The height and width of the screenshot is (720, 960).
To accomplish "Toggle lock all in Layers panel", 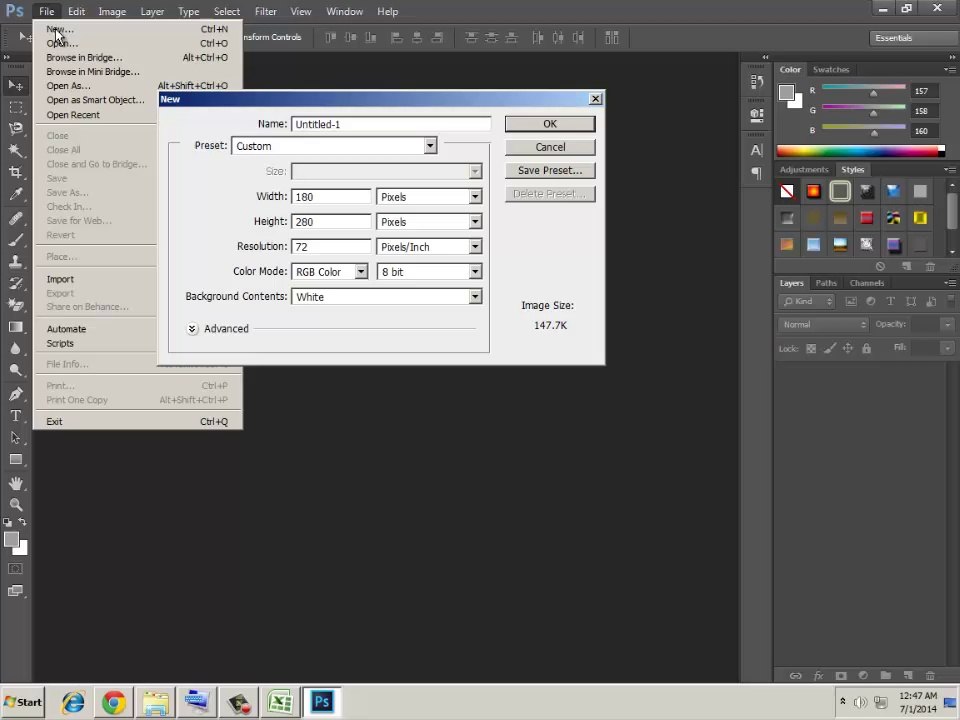I will coord(866,348).
